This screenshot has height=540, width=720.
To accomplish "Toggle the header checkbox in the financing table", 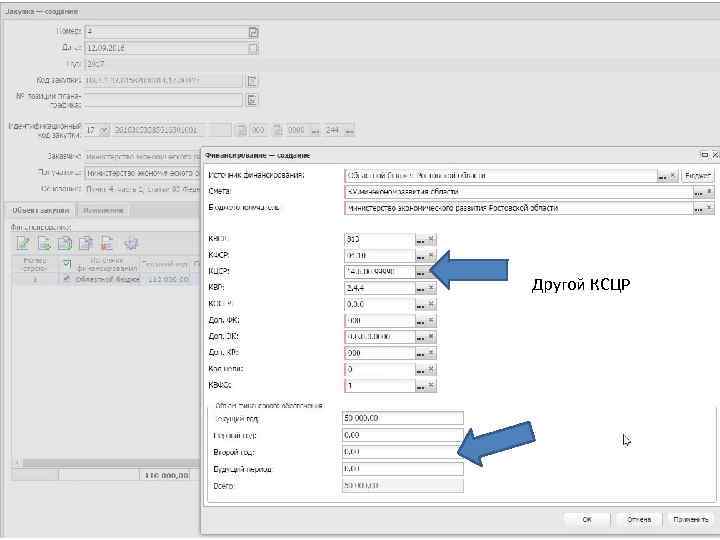I will (67, 263).
